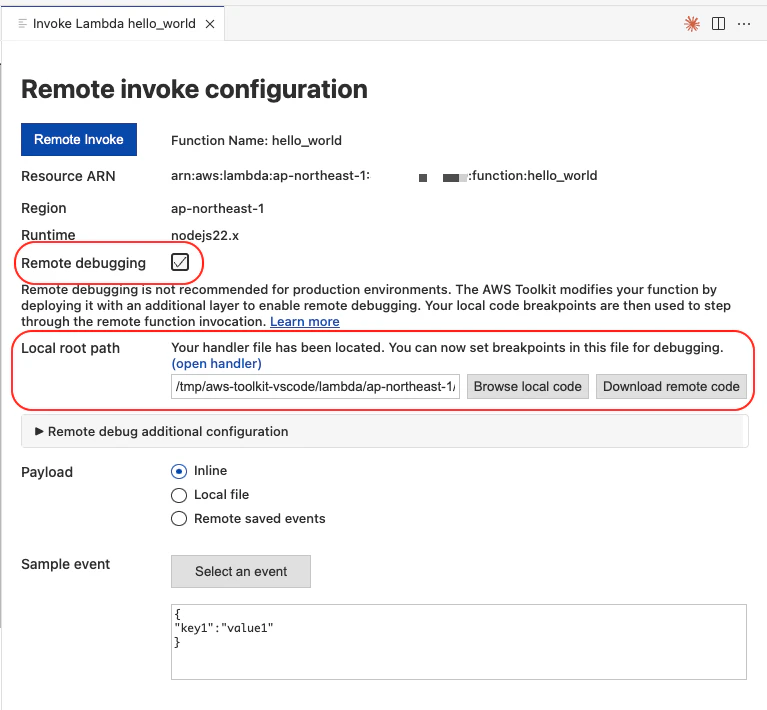Click the Local root path label
Screen dimensions: 767x710
click(70, 348)
